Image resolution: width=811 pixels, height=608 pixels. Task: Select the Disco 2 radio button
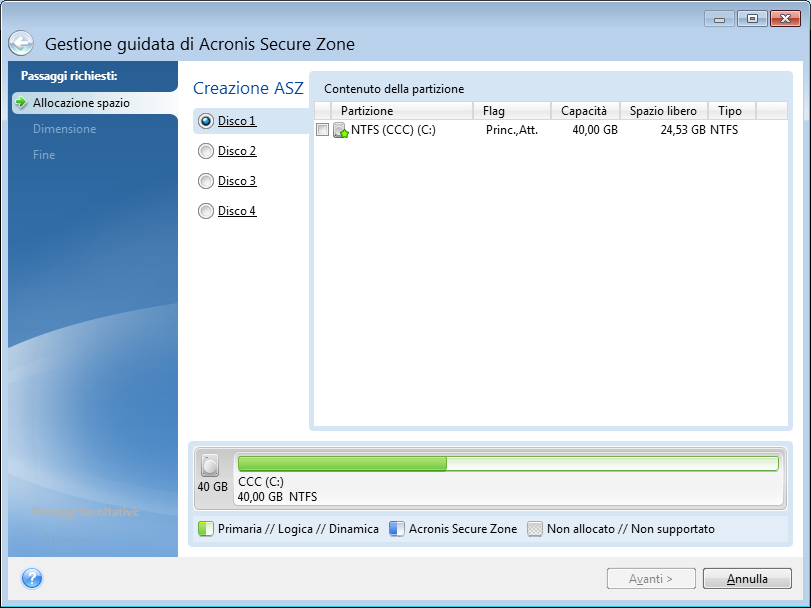[x=206, y=151]
